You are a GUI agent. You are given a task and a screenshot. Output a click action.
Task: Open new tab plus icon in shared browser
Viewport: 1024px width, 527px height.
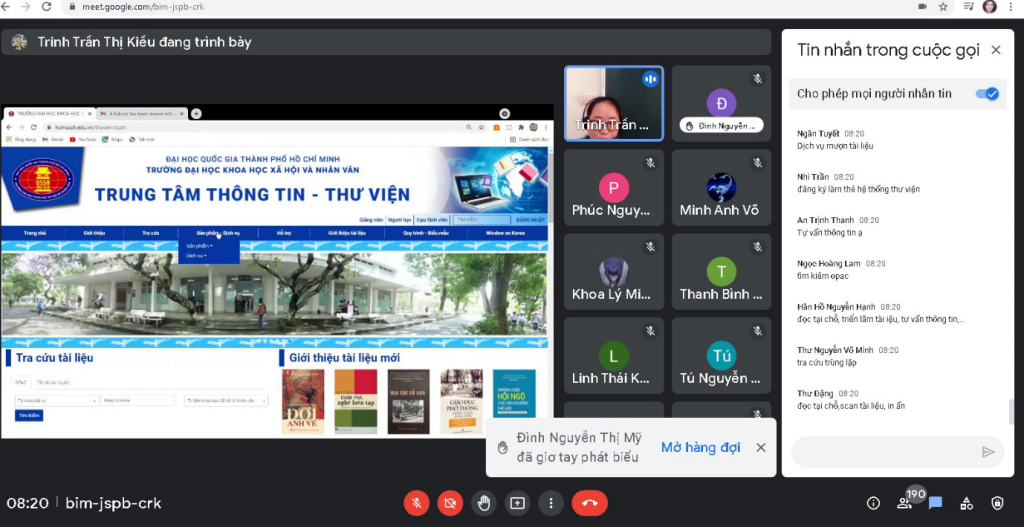click(x=196, y=114)
